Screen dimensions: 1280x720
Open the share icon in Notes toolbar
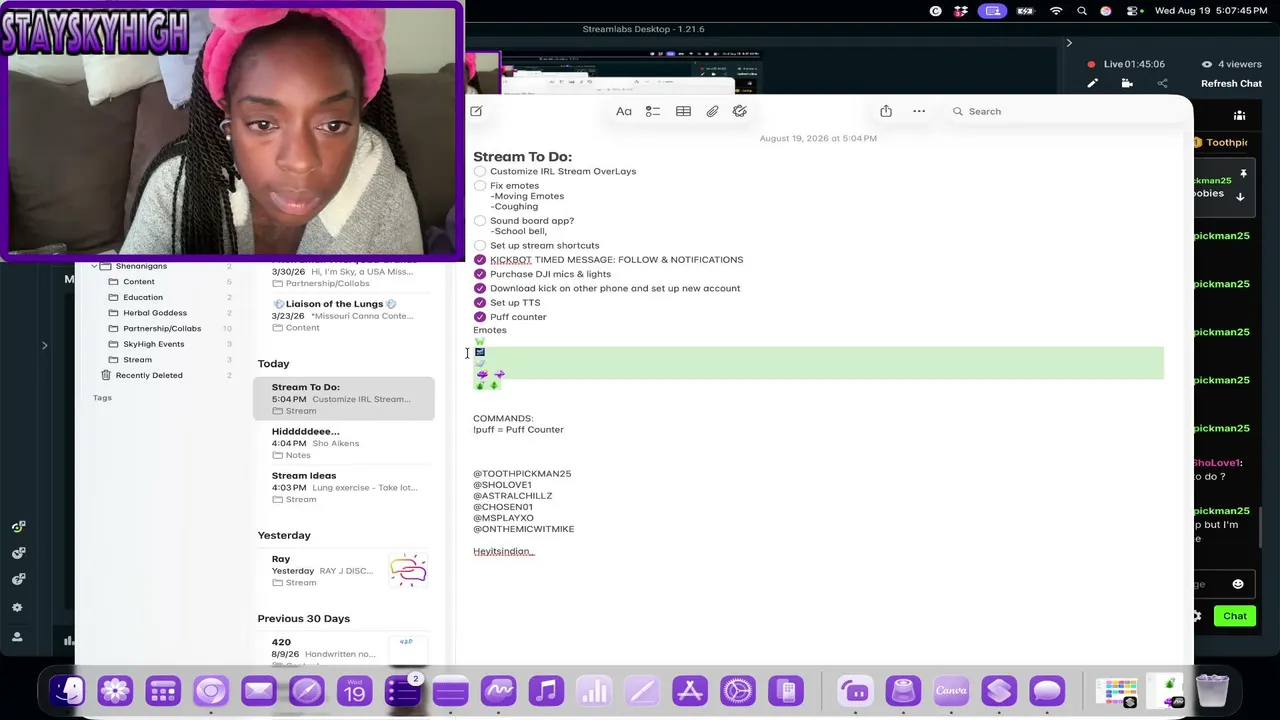pyautogui.click(x=886, y=111)
